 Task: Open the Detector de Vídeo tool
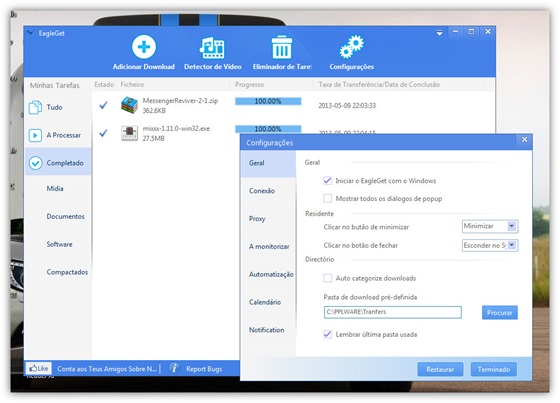(212, 52)
